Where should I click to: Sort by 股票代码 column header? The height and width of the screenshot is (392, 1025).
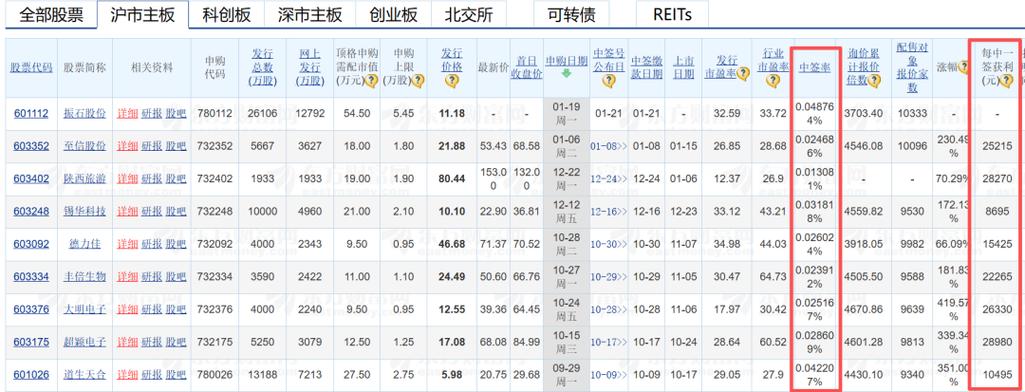31,67
